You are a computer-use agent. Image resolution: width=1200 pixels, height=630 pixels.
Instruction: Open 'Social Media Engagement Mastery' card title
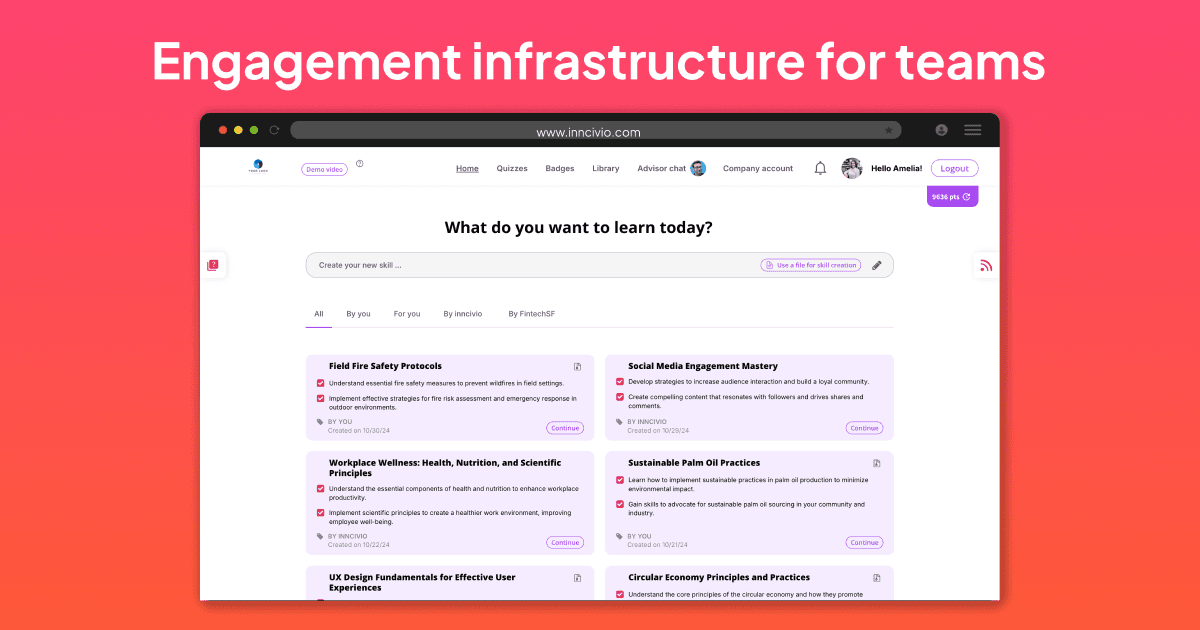pyautogui.click(x=703, y=366)
